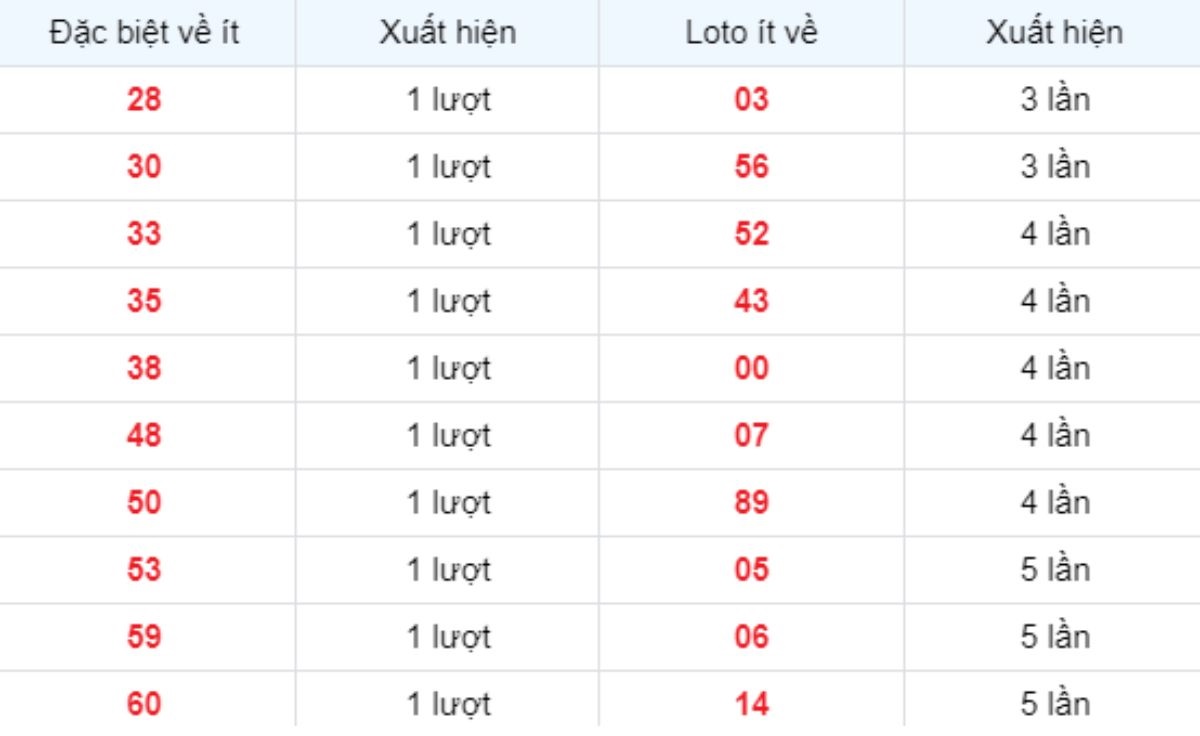This screenshot has width=1200, height=736.
Task: Select loto number 03
Action: (x=751, y=100)
